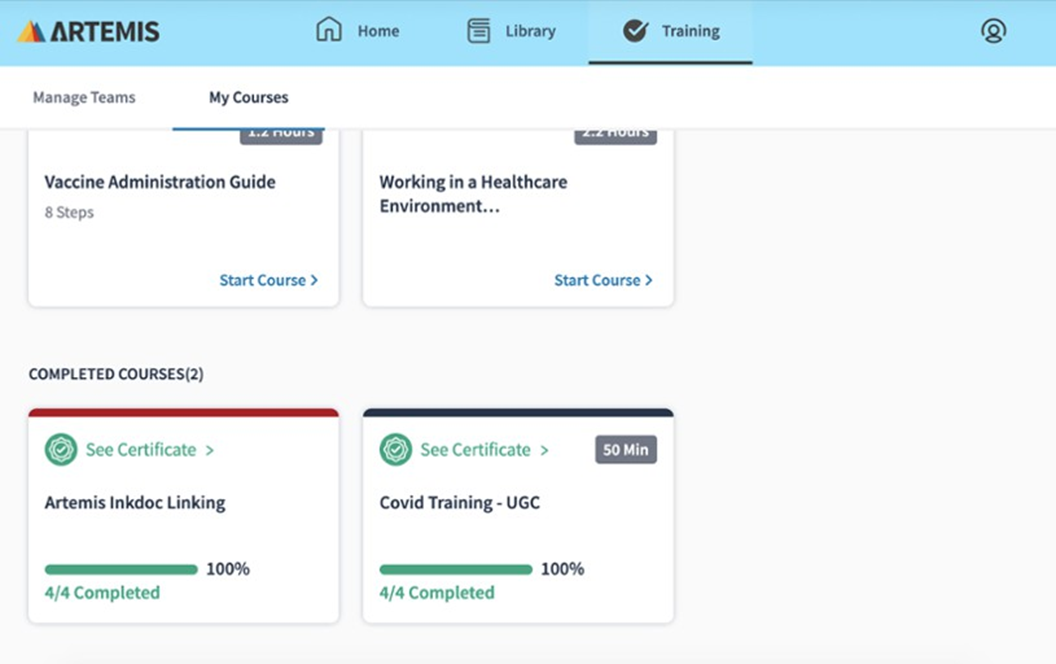The image size is (1056, 664).
Task: Click the Working in a Healthcare Environment title
Action: click(x=473, y=194)
